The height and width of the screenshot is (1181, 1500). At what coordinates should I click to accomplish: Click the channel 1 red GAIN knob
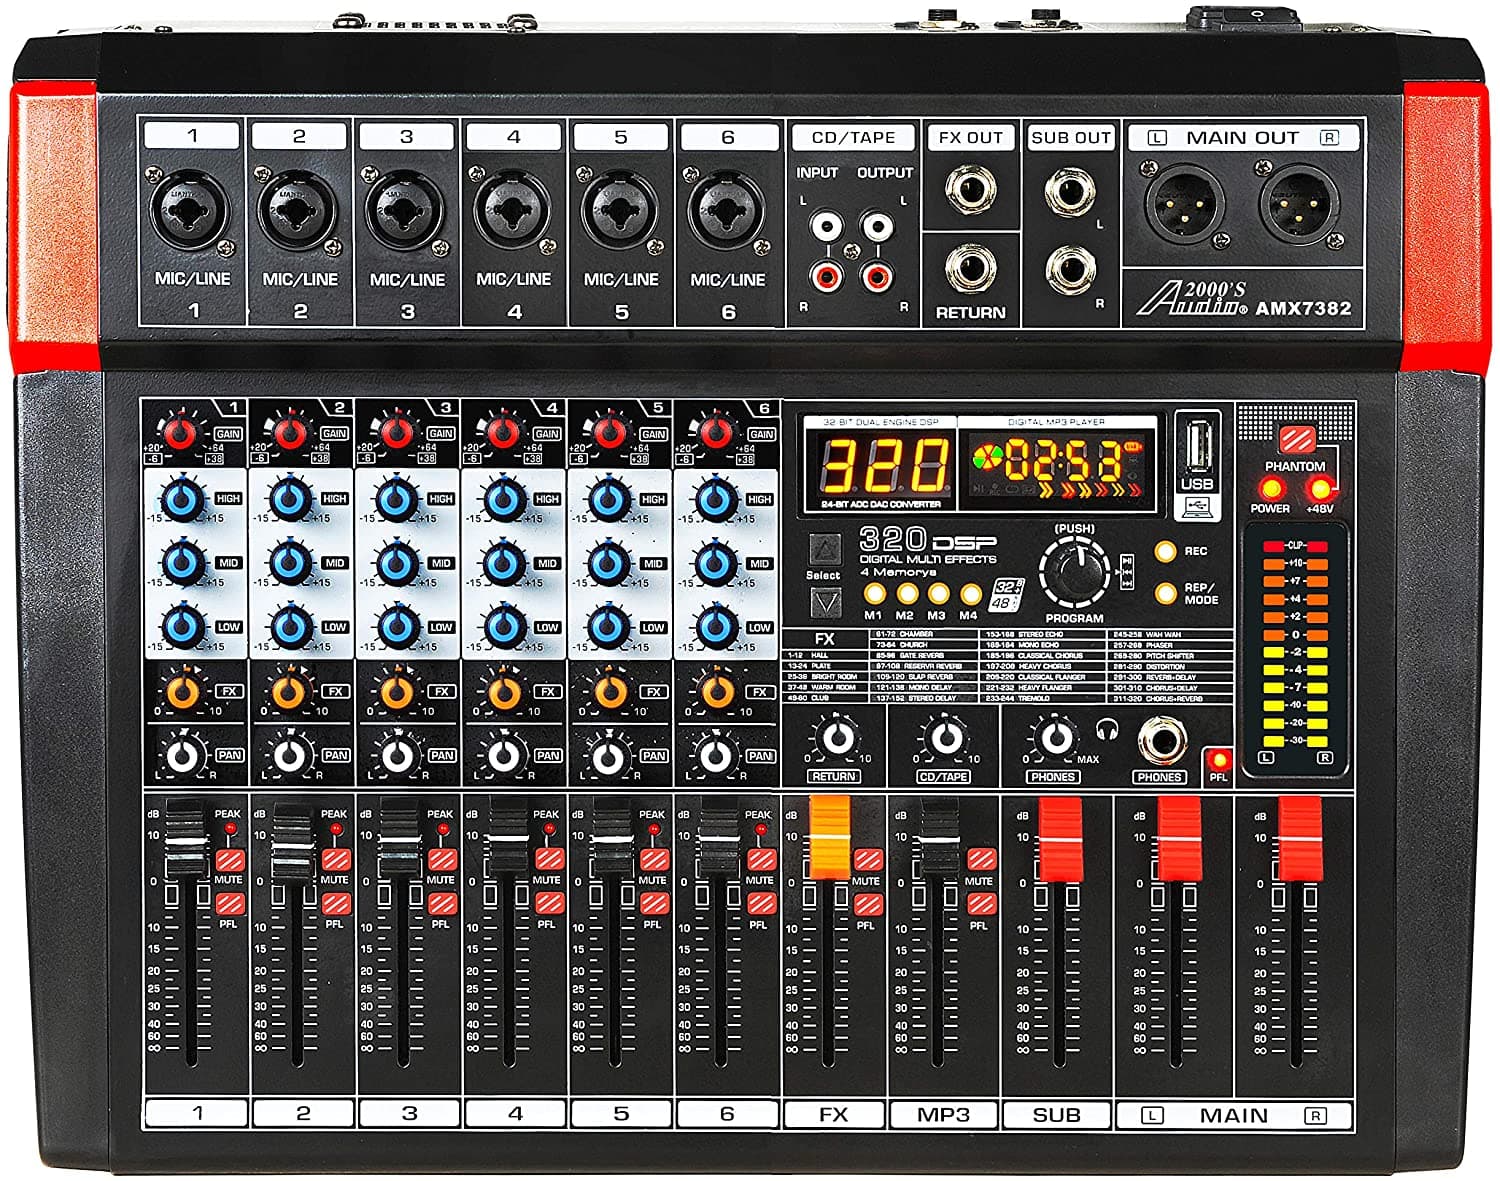181,433
